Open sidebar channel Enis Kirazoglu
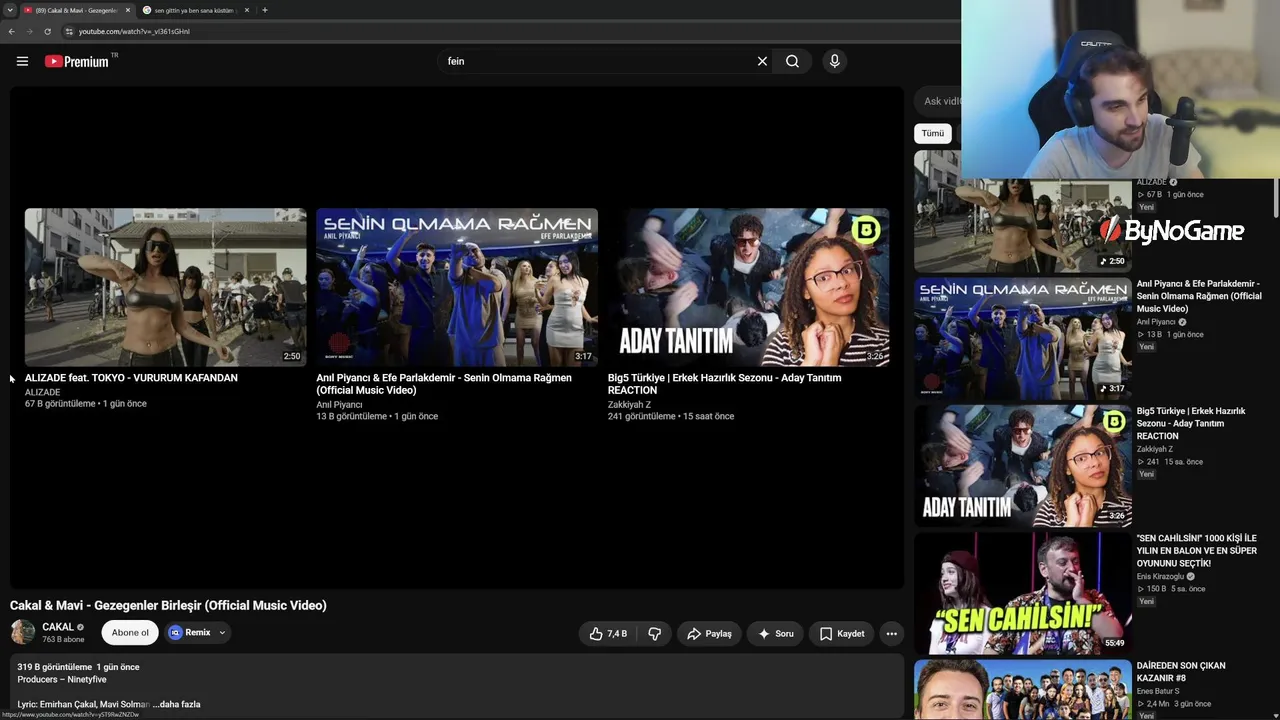 (x=1160, y=577)
